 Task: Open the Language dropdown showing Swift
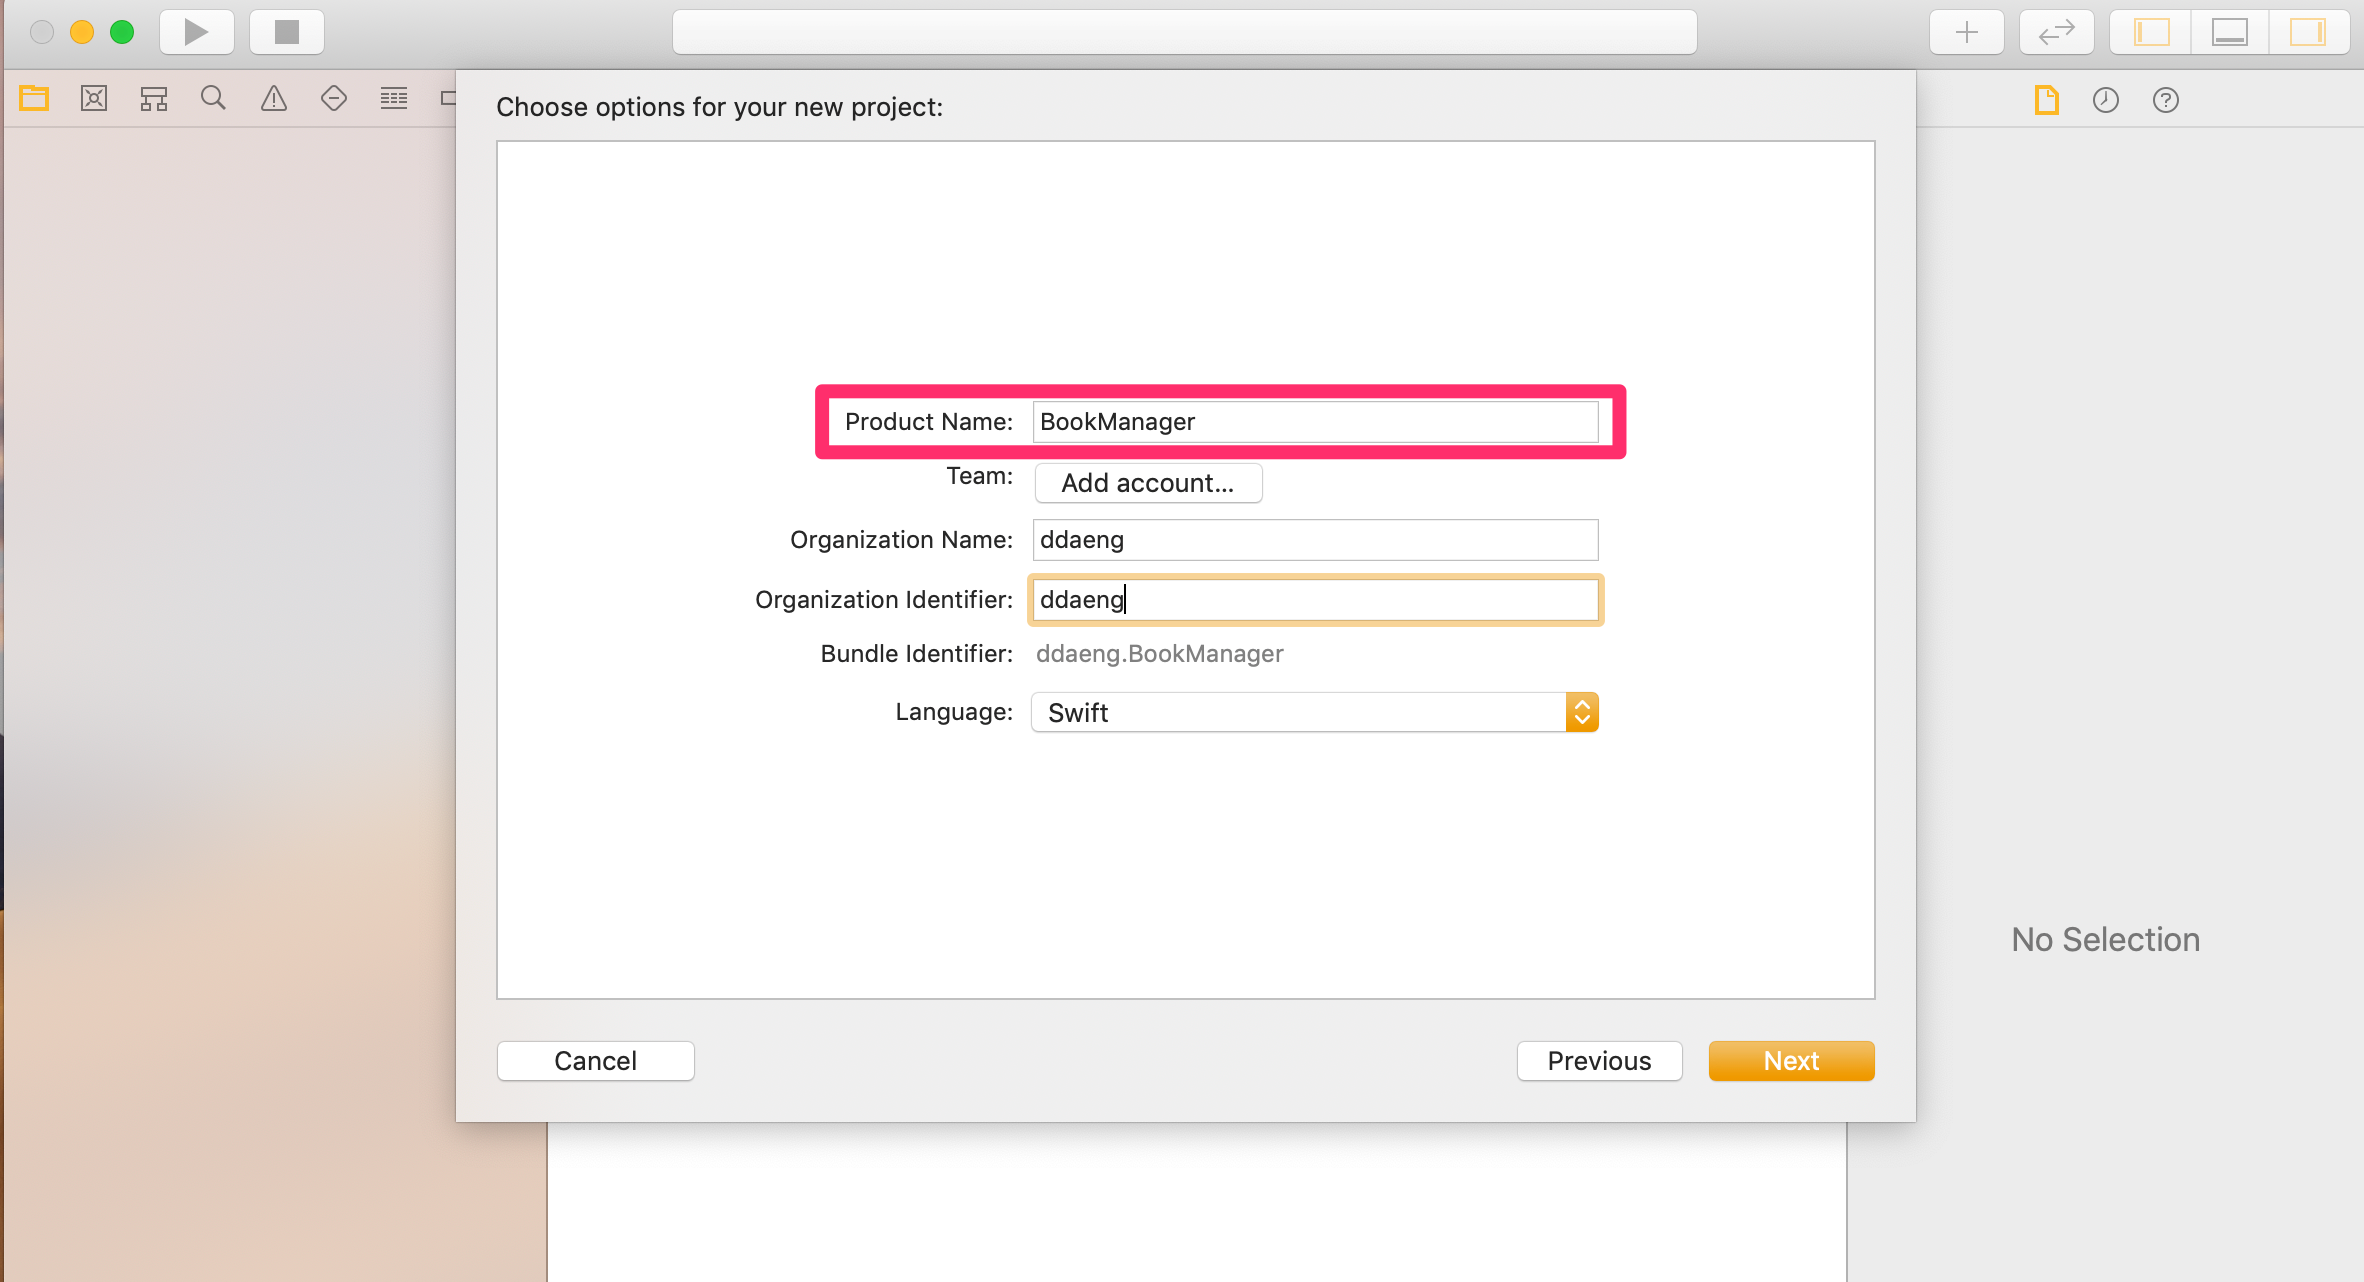[x=1314, y=712]
